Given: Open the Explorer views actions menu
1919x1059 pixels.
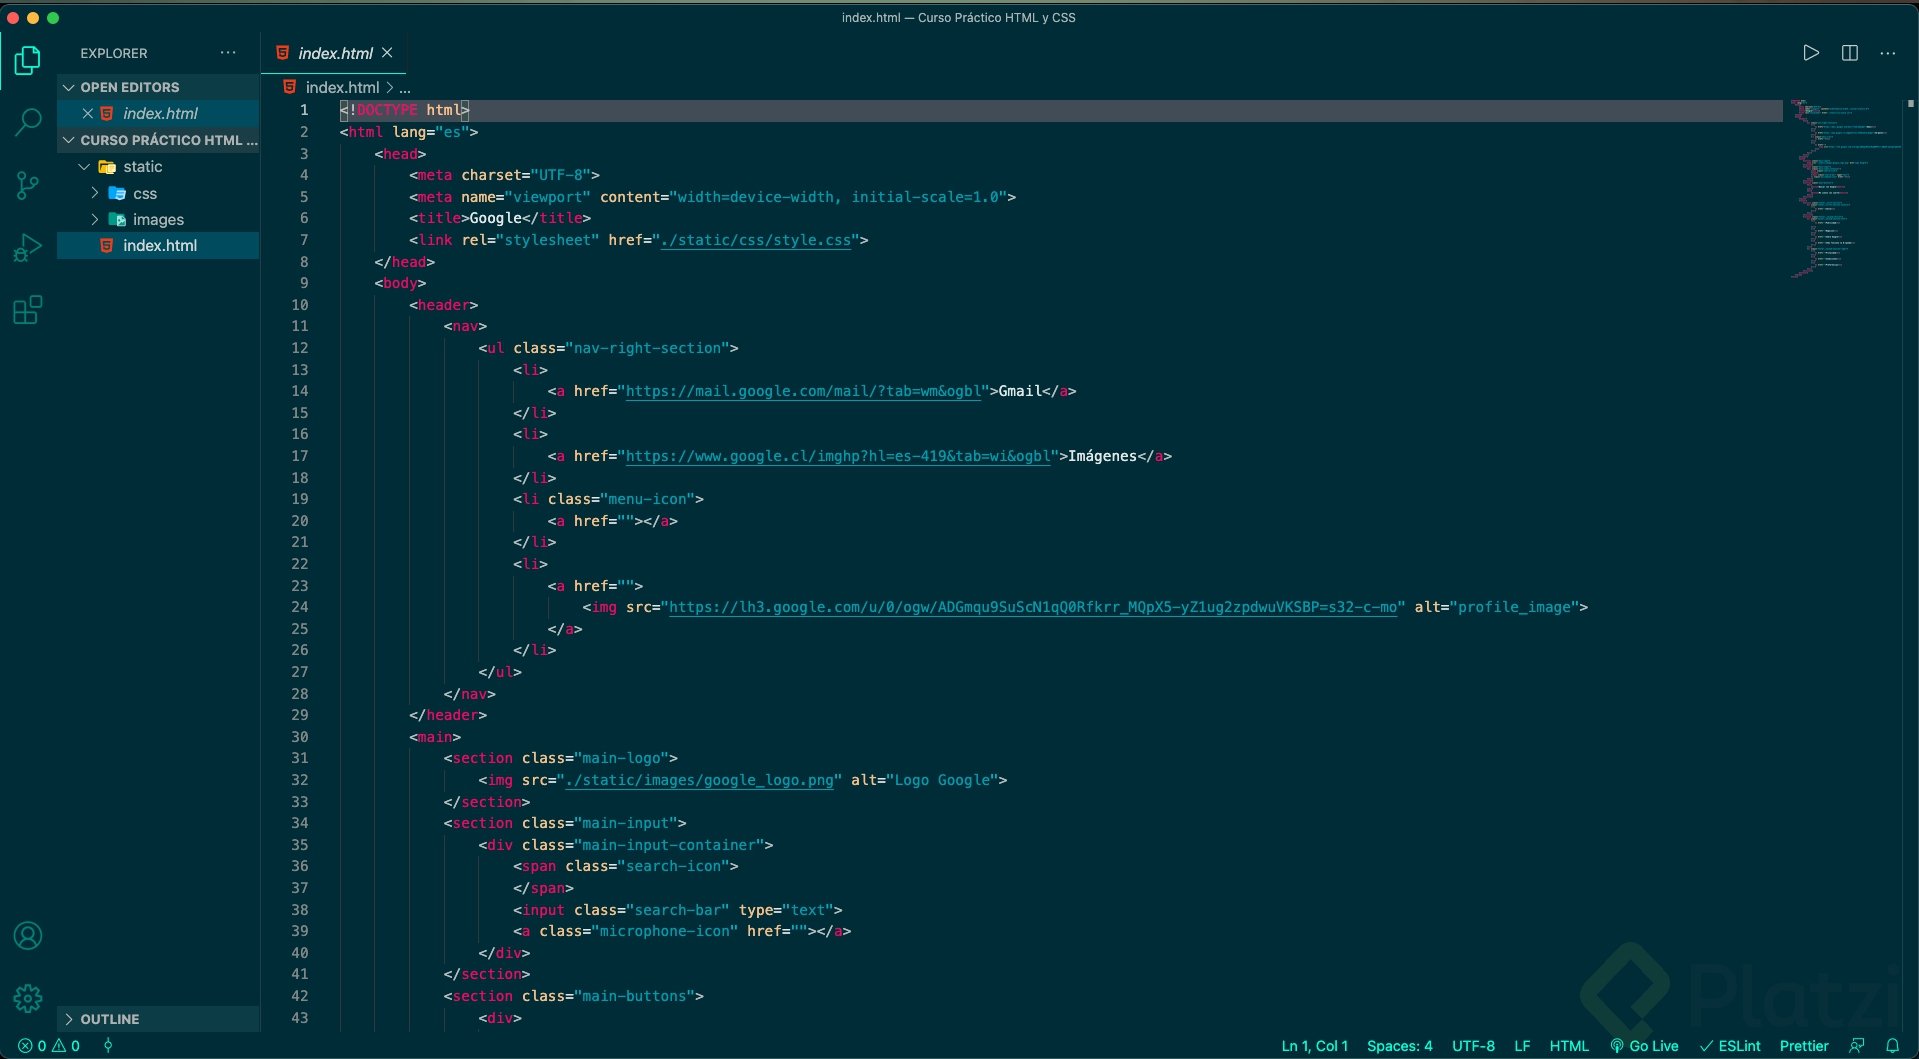Looking at the screenshot, I should 228,53.
